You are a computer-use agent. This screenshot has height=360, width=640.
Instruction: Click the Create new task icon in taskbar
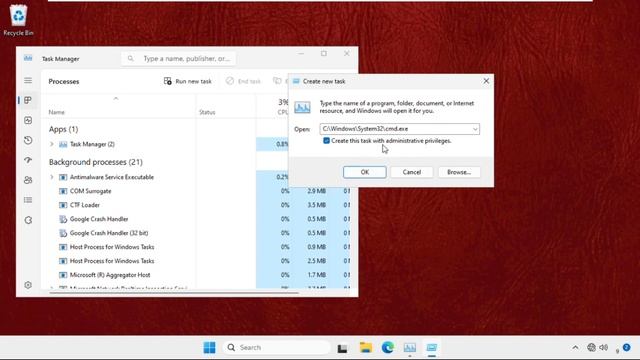tap(431, 347)
